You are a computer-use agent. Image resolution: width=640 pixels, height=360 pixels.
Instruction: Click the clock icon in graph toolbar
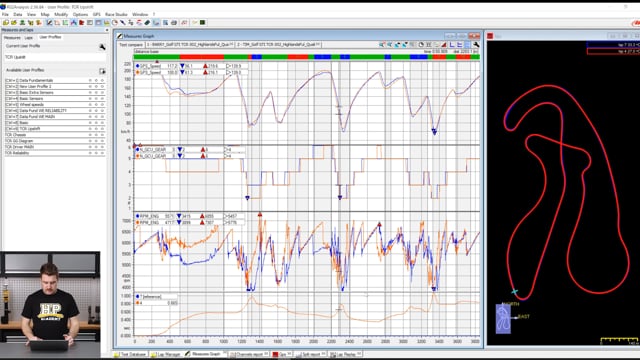tap(421, 44)
